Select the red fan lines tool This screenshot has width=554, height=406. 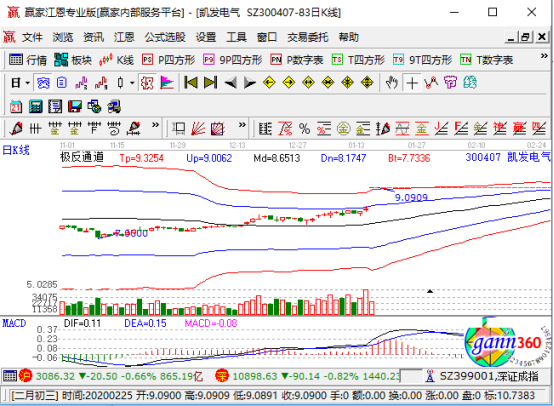coord(198,129)
